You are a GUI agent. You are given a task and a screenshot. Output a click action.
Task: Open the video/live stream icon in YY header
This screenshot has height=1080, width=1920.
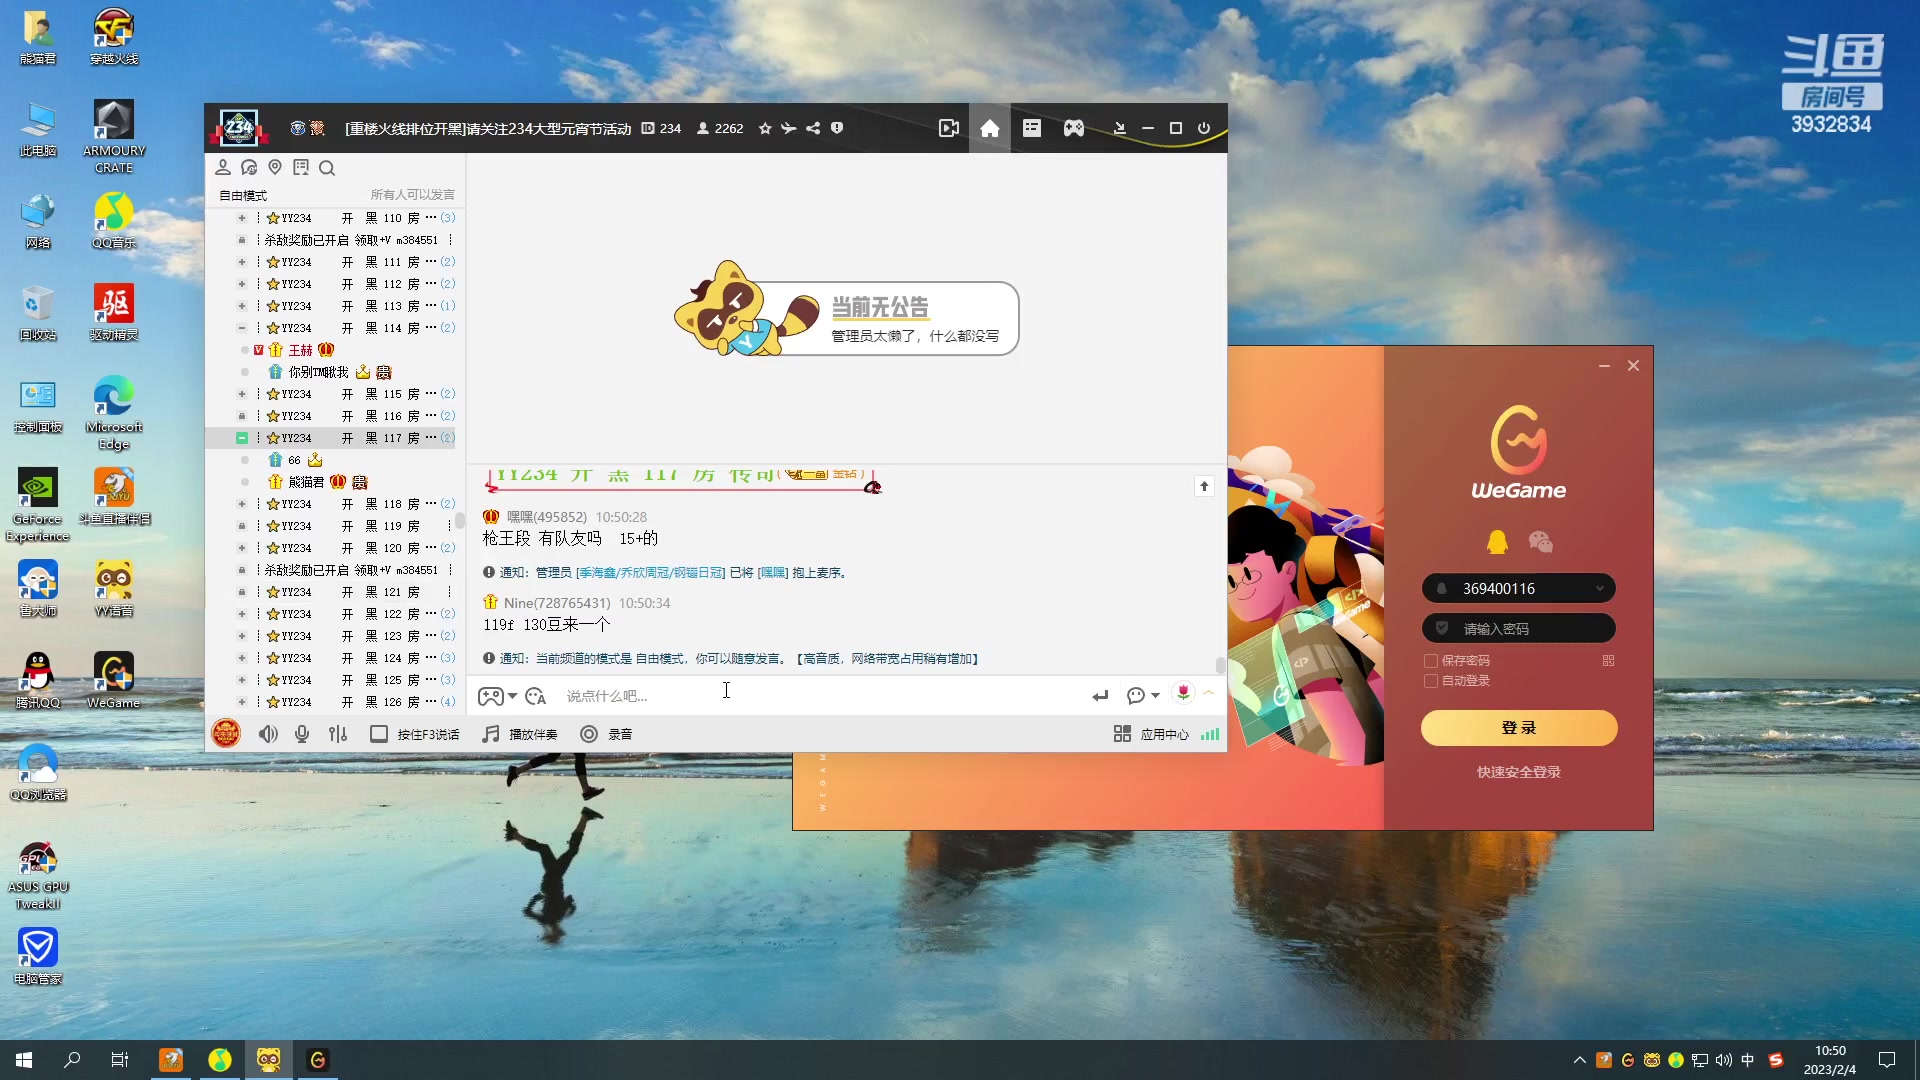point(948,128)
